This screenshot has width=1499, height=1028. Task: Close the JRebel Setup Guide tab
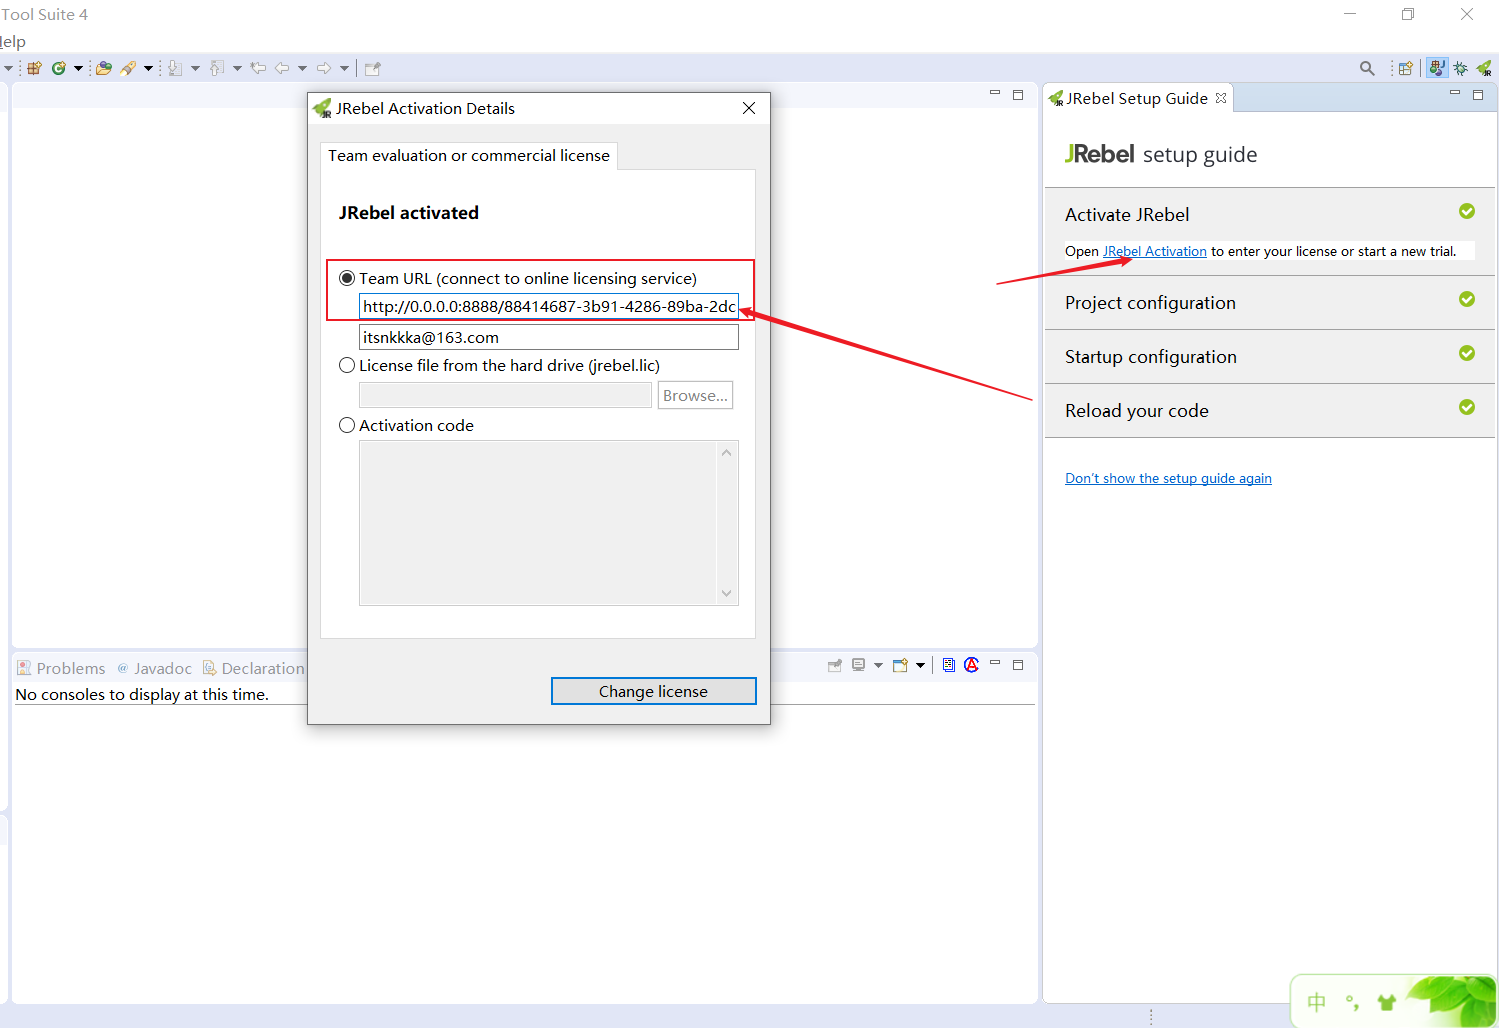click(1221, 98)
